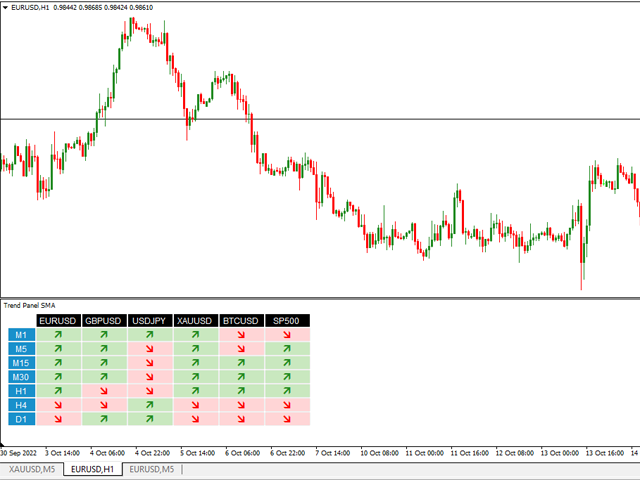Click XAUUSD H4 down-trend arrow

(196, 405)
